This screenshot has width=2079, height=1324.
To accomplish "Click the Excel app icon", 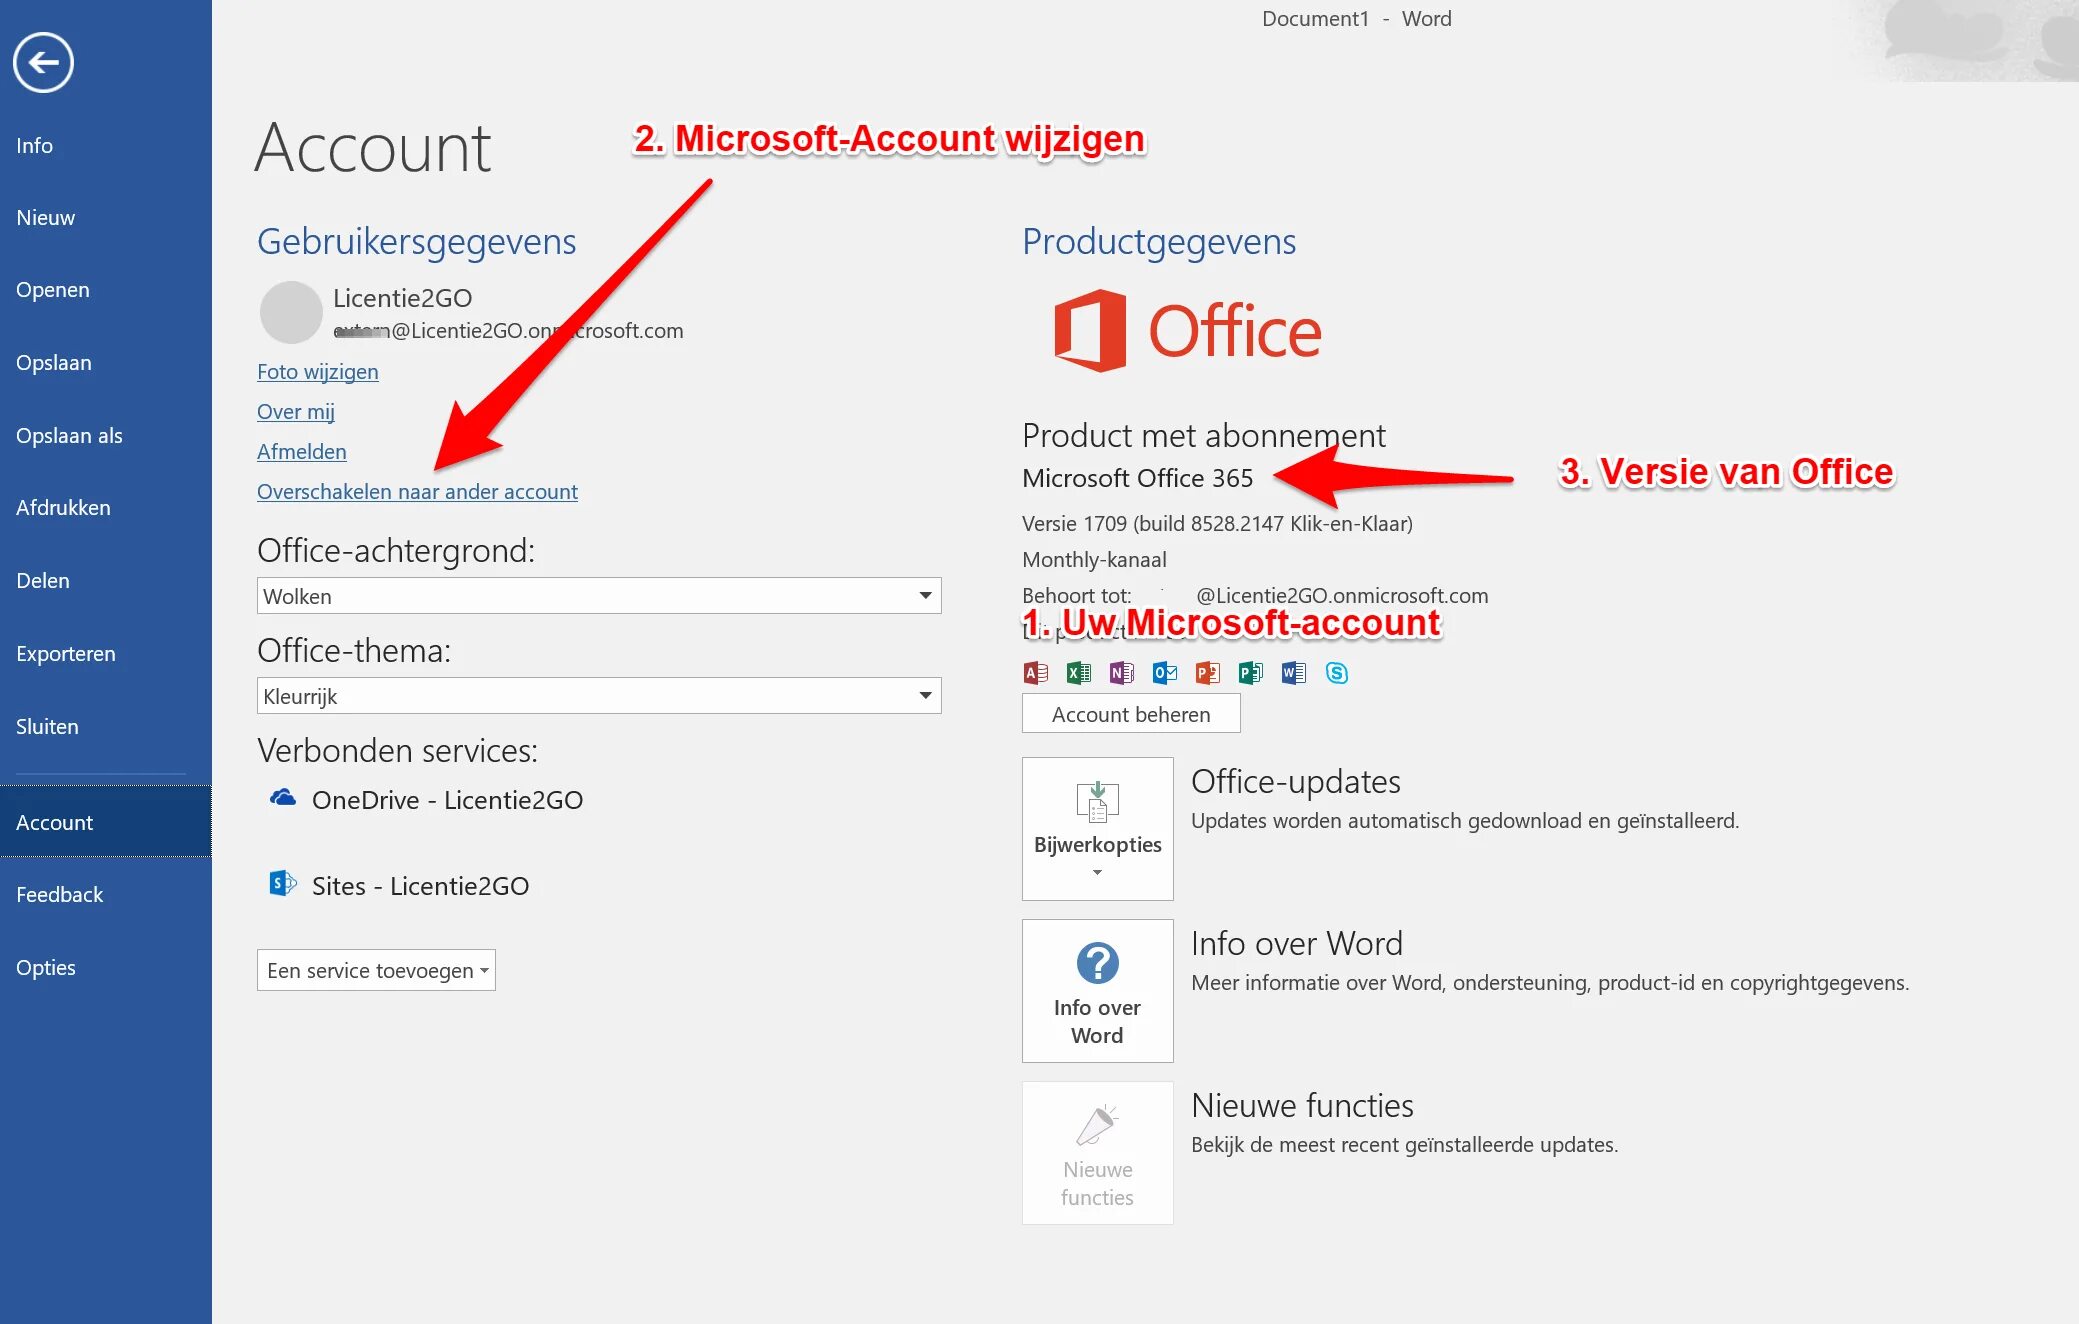I will coord(1079,673).
